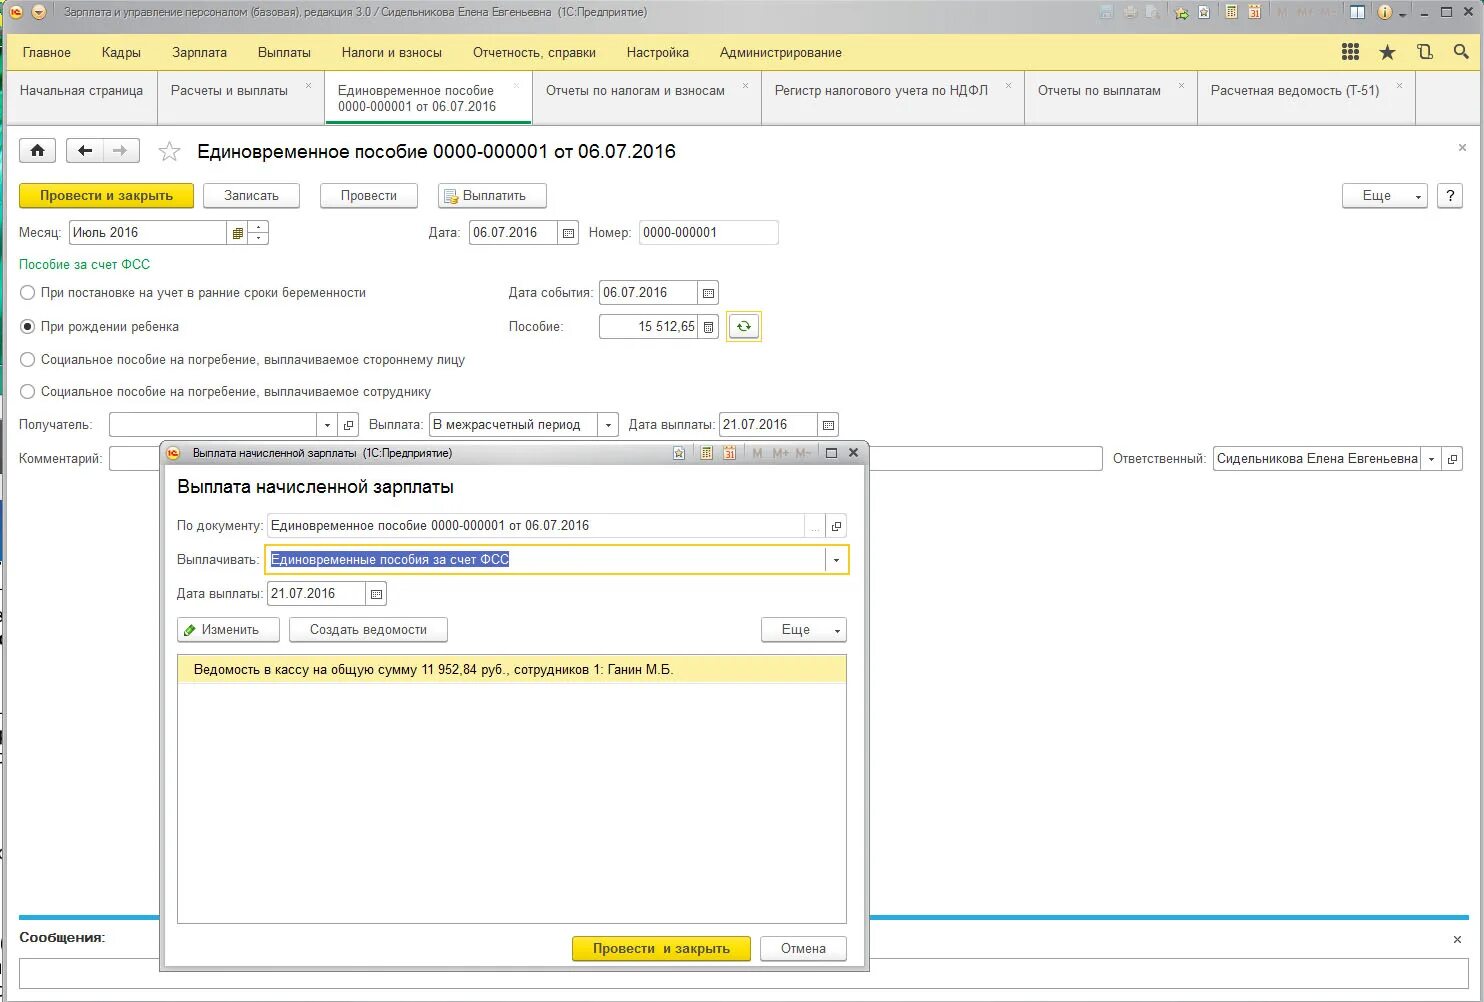Navigate back with the left arrow
1484x1002 pixels.
pos(85,151)
